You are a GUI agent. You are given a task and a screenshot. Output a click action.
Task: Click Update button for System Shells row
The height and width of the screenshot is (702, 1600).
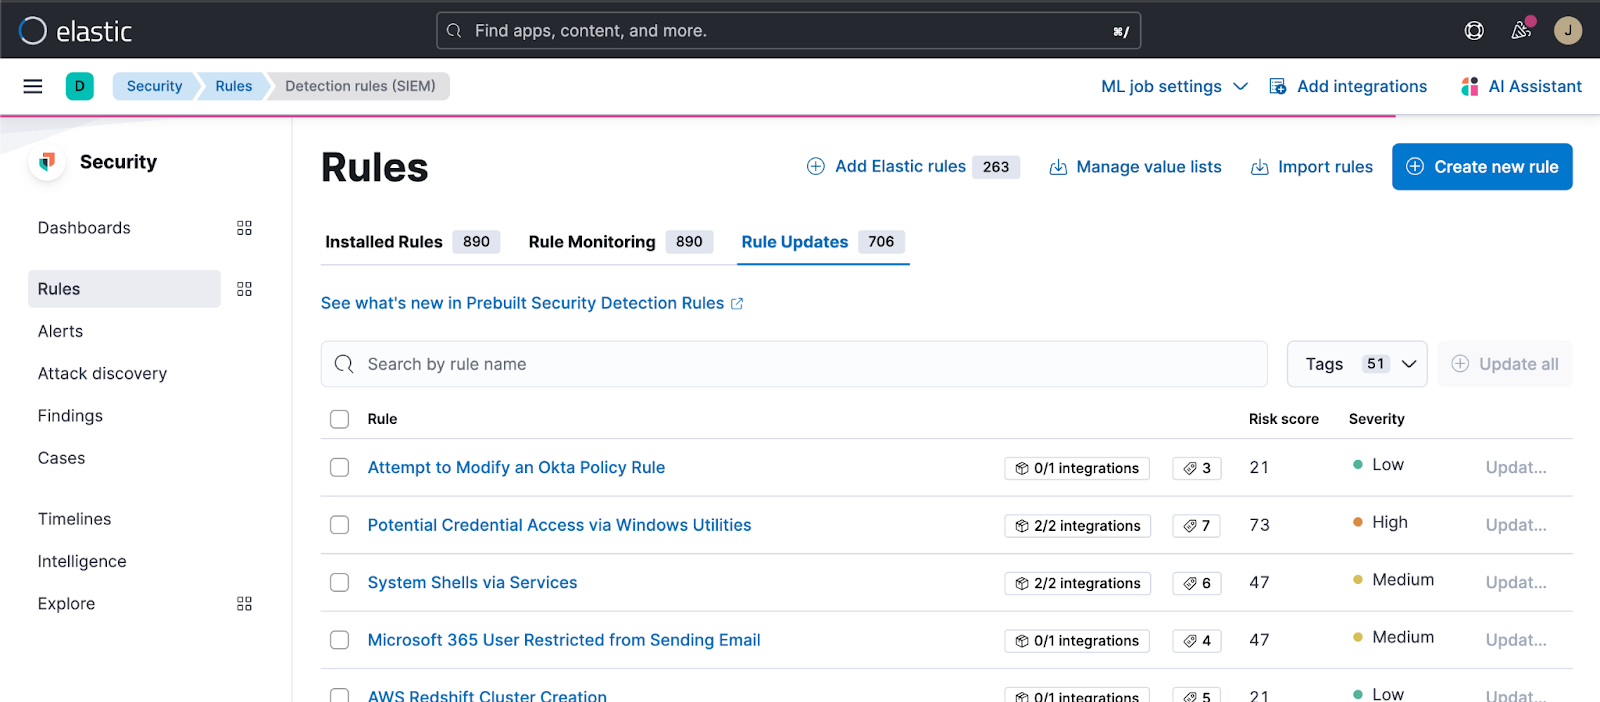click(x=1516, y=582)
